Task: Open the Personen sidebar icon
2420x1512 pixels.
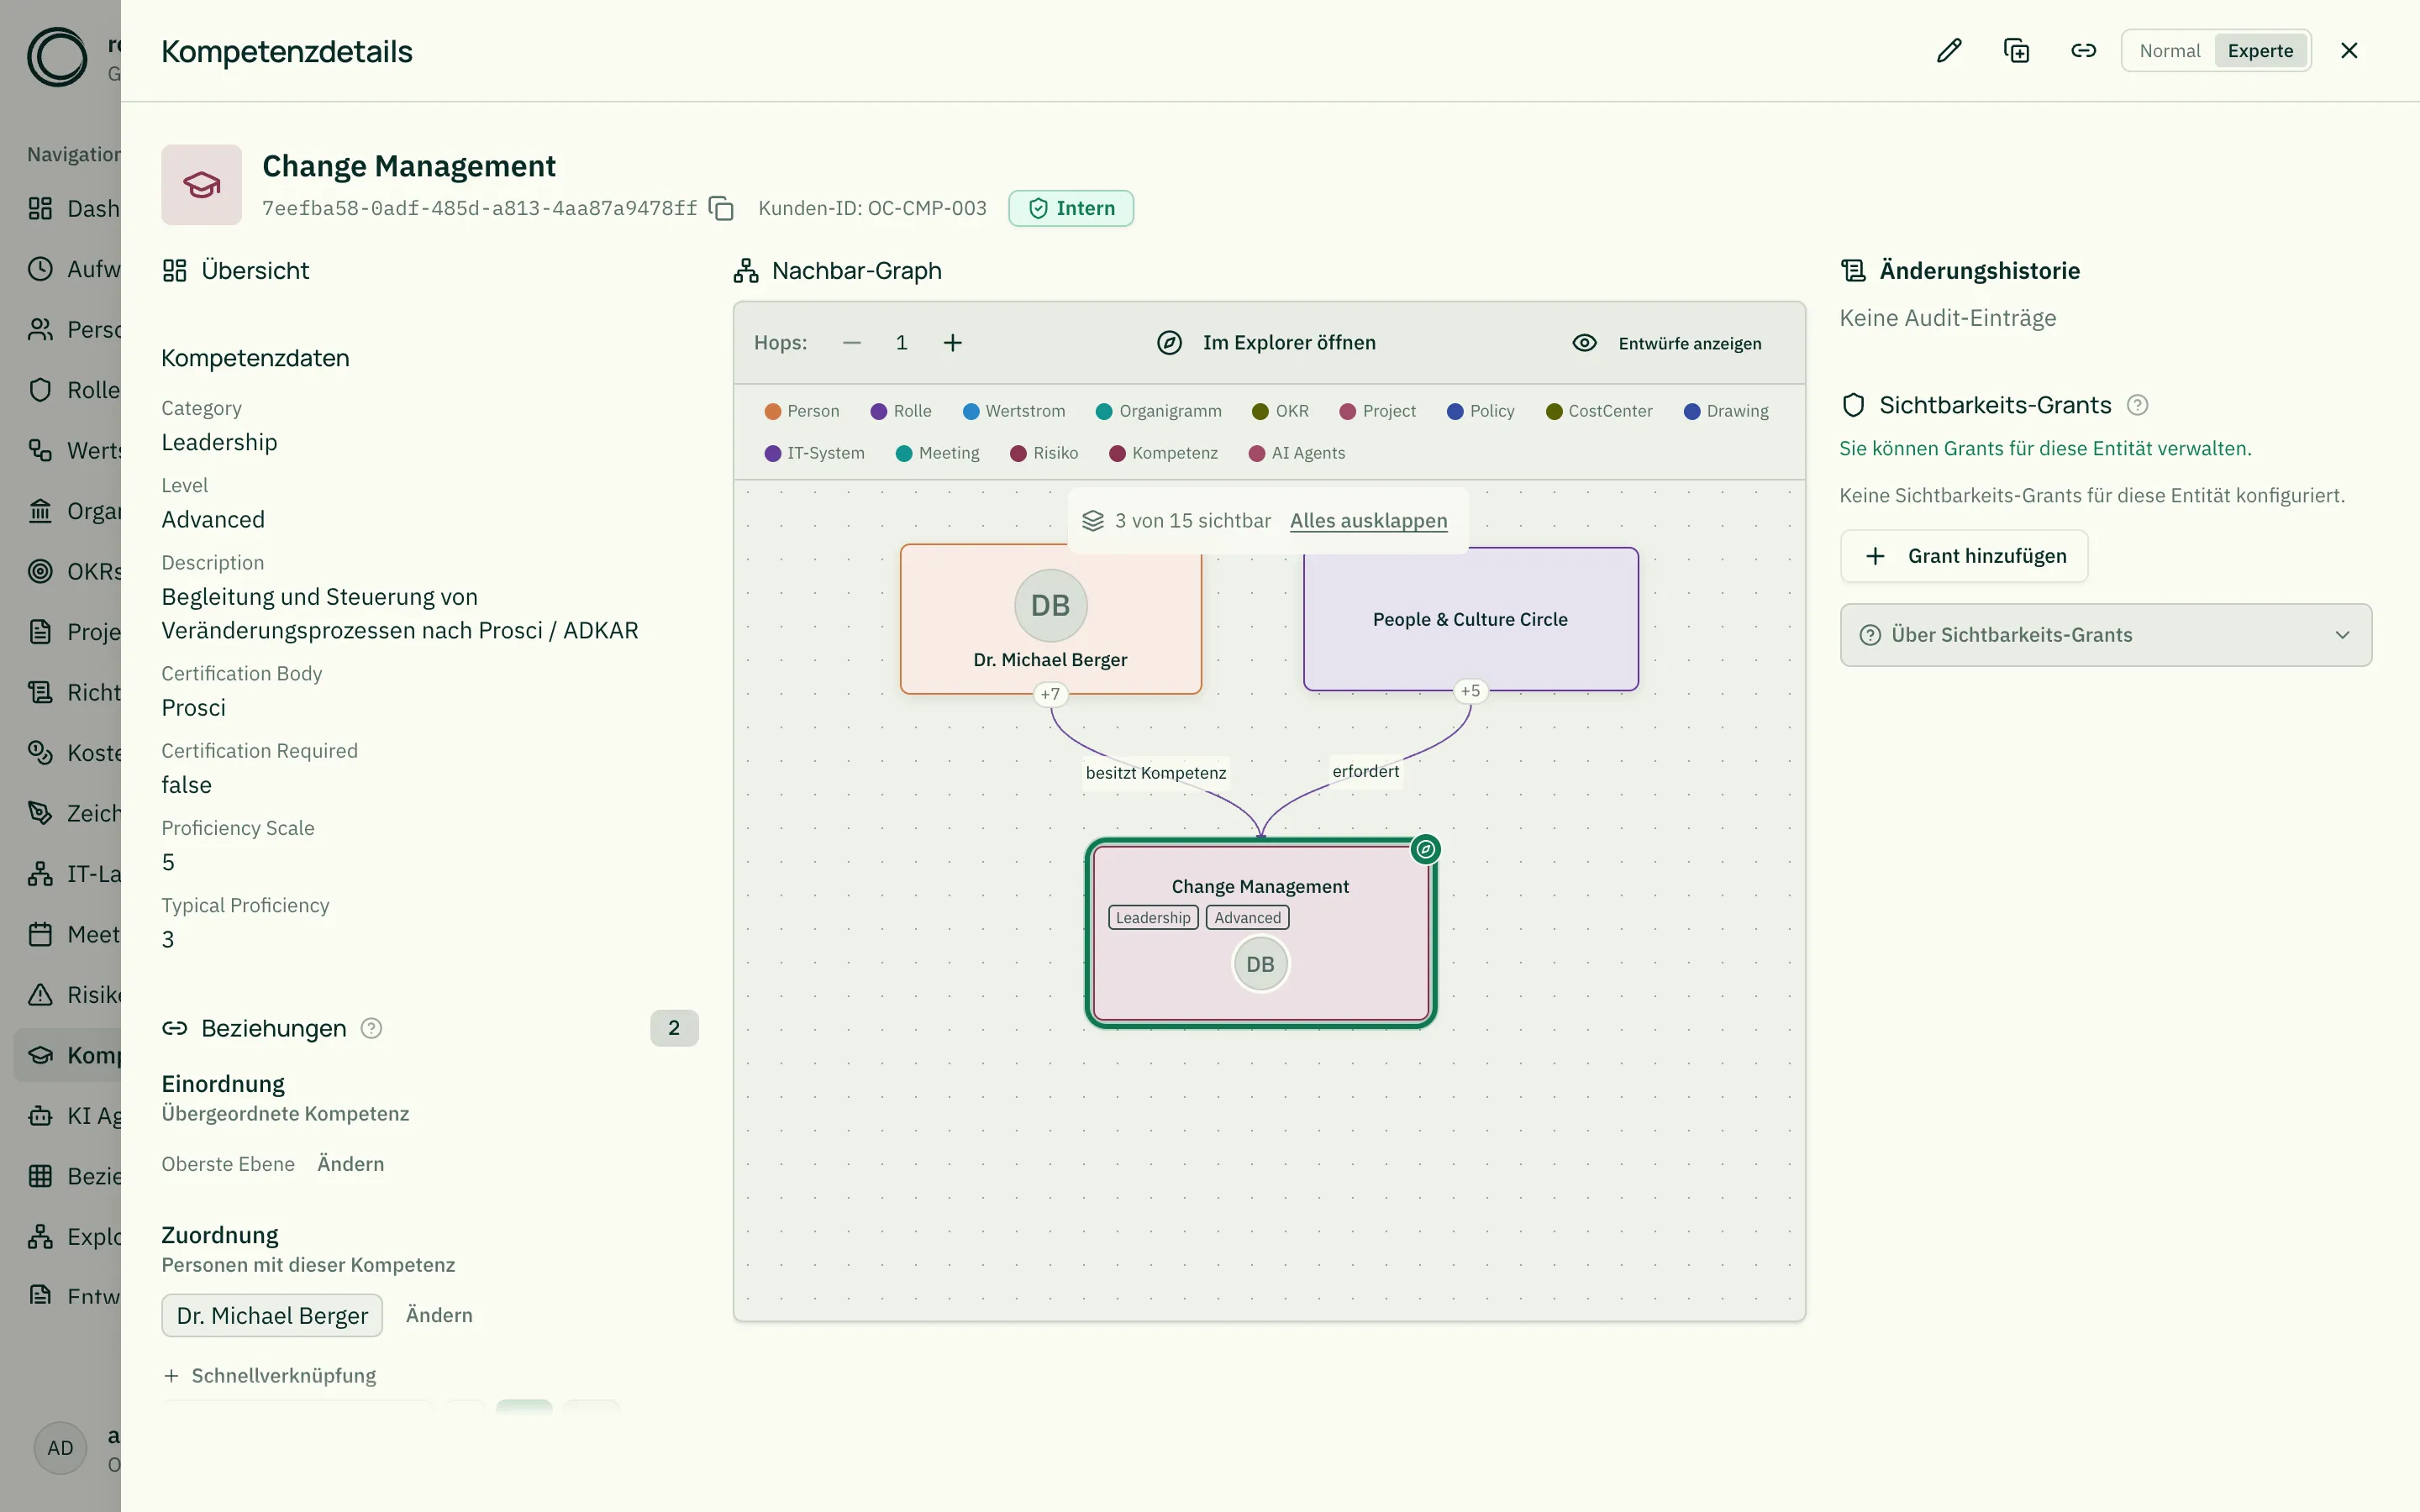Action: 40,330
